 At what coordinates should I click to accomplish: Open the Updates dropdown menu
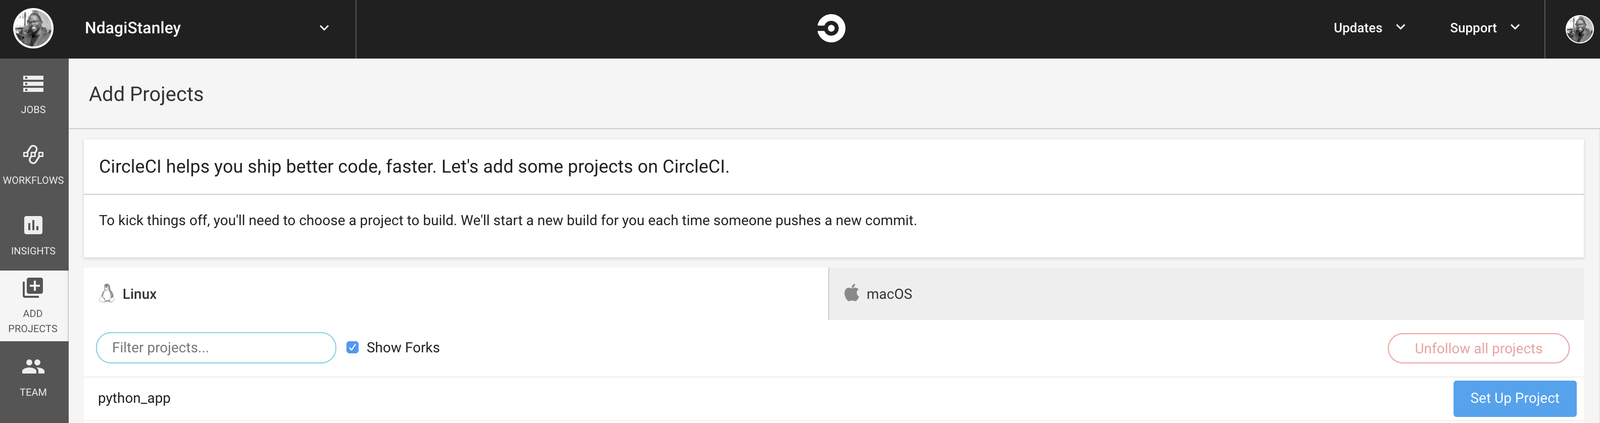[1369, 28]
